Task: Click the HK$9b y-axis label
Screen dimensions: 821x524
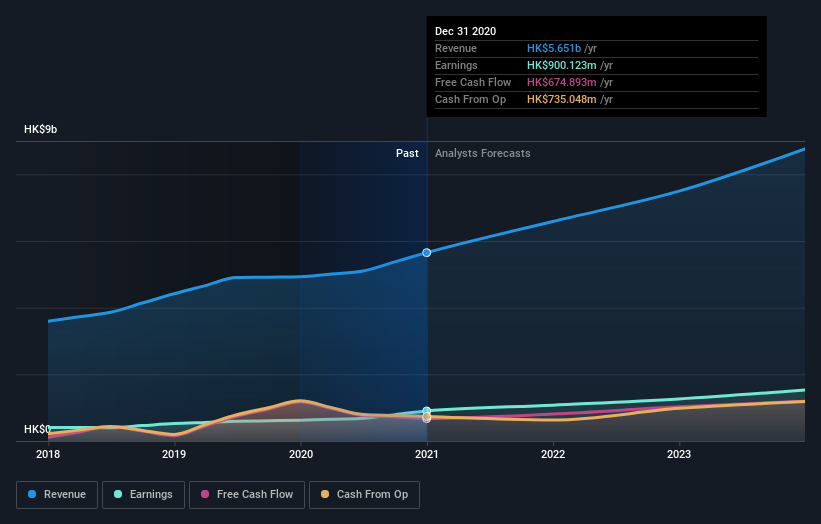Action: click(40, 129)
